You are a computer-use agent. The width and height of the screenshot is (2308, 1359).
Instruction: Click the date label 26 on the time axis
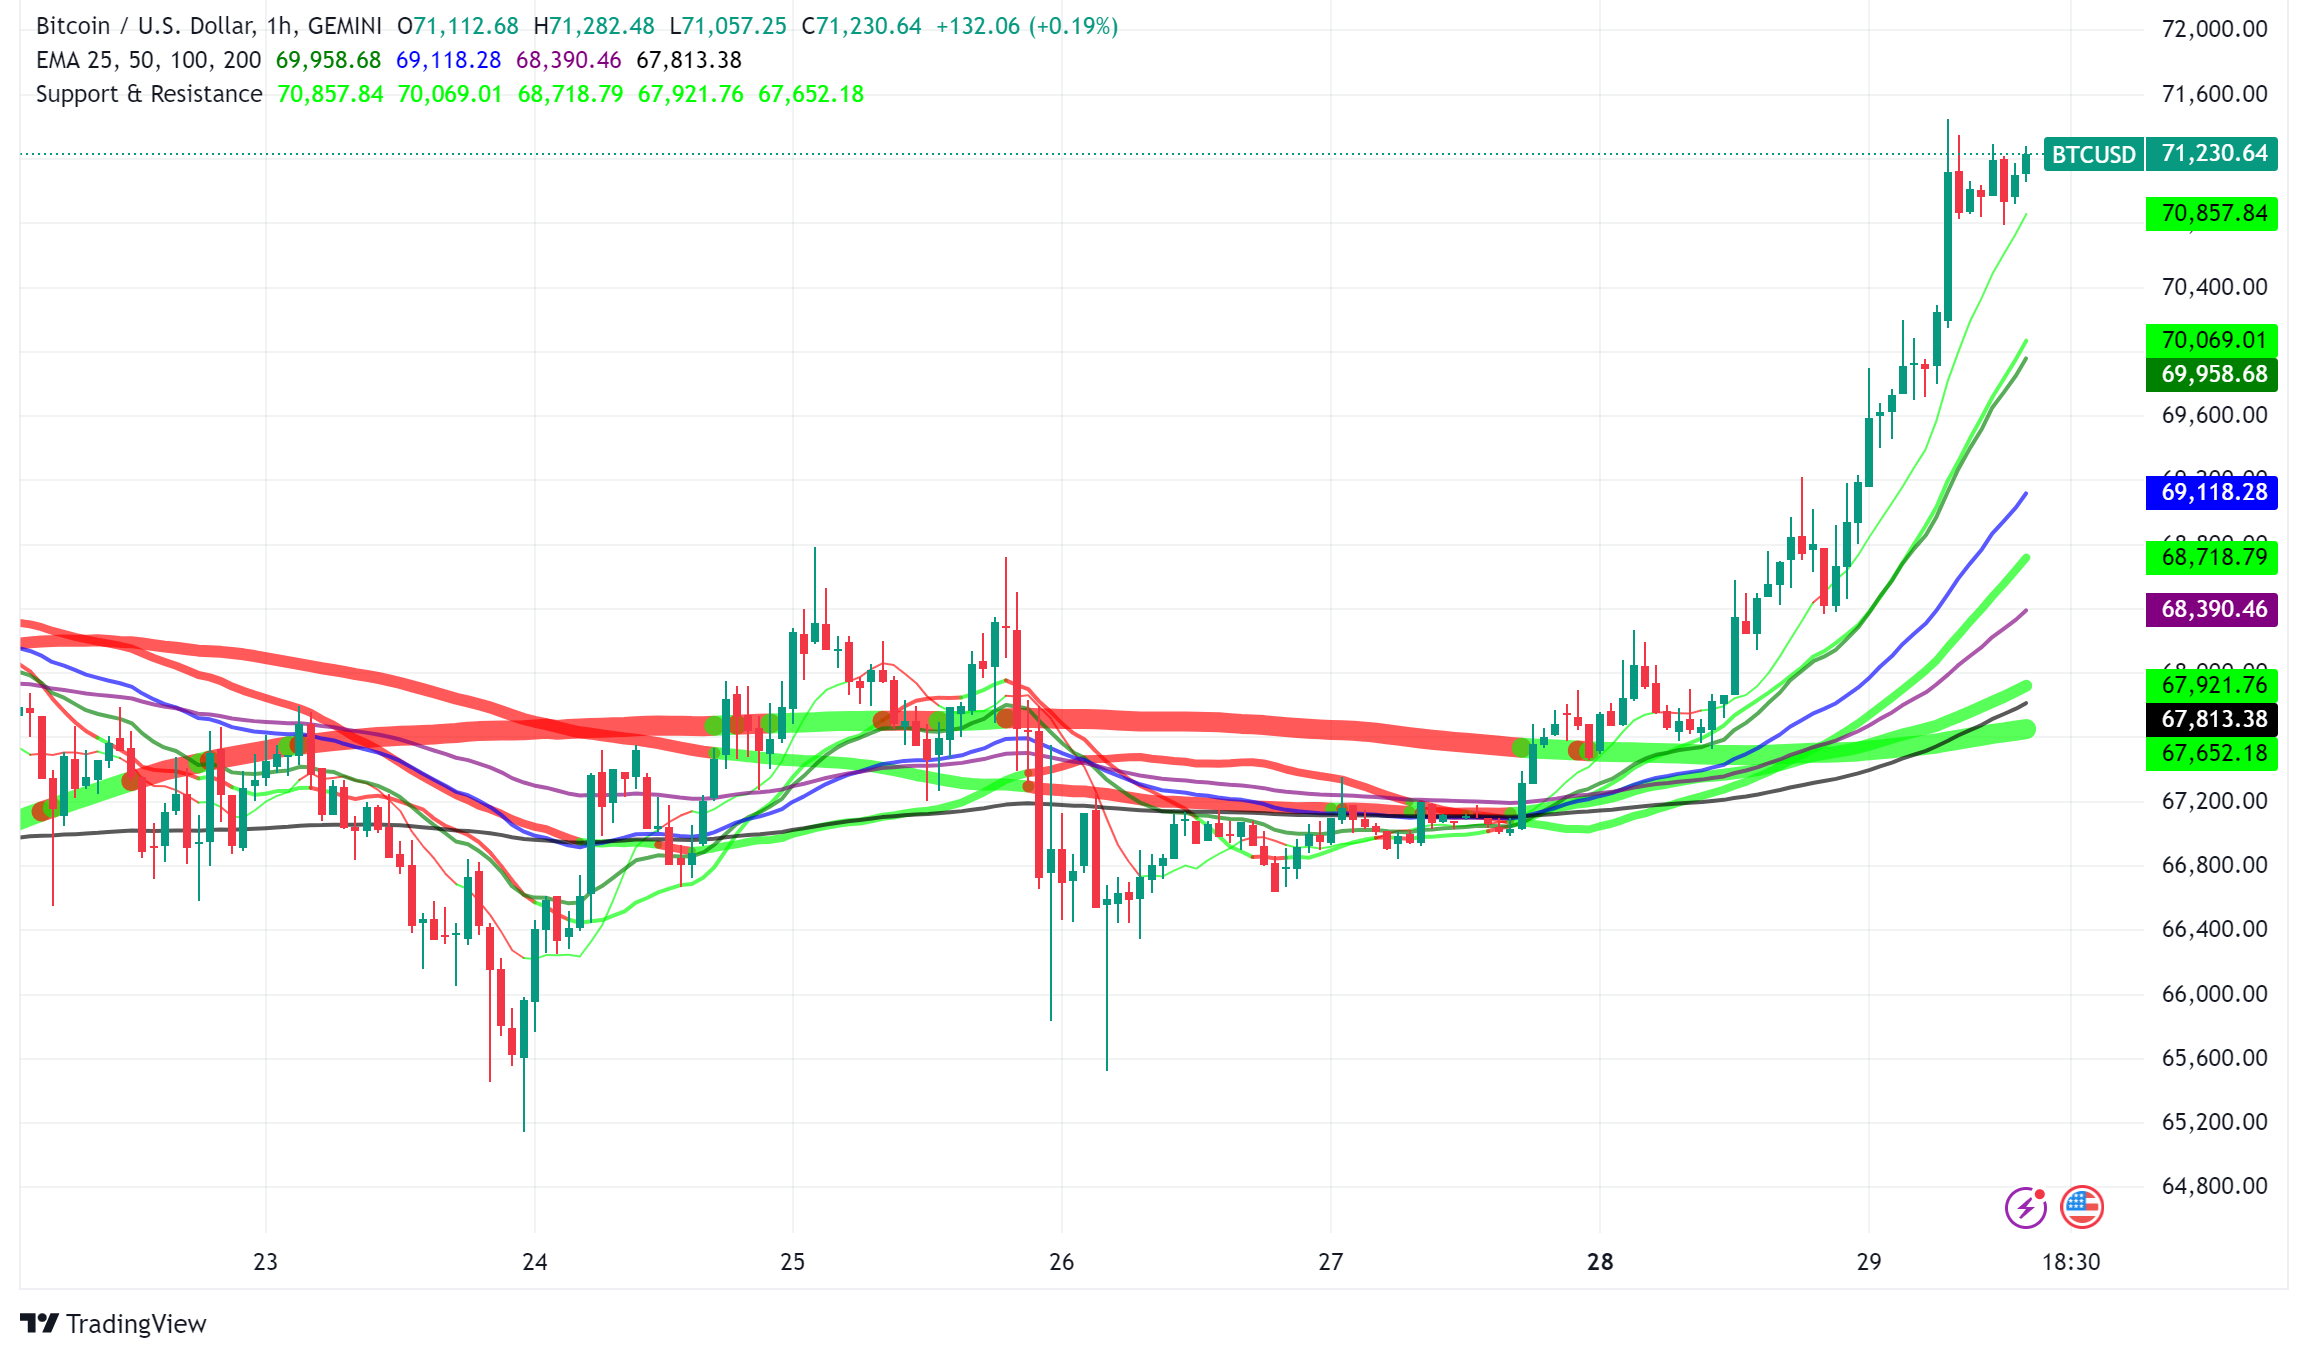[1062, 1262]
